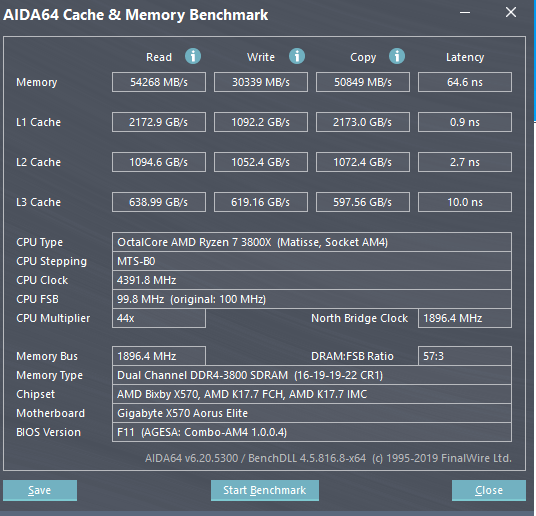
Task: Click the Chipset field AMD Bixby X570
Action: (x=312, y=394)
